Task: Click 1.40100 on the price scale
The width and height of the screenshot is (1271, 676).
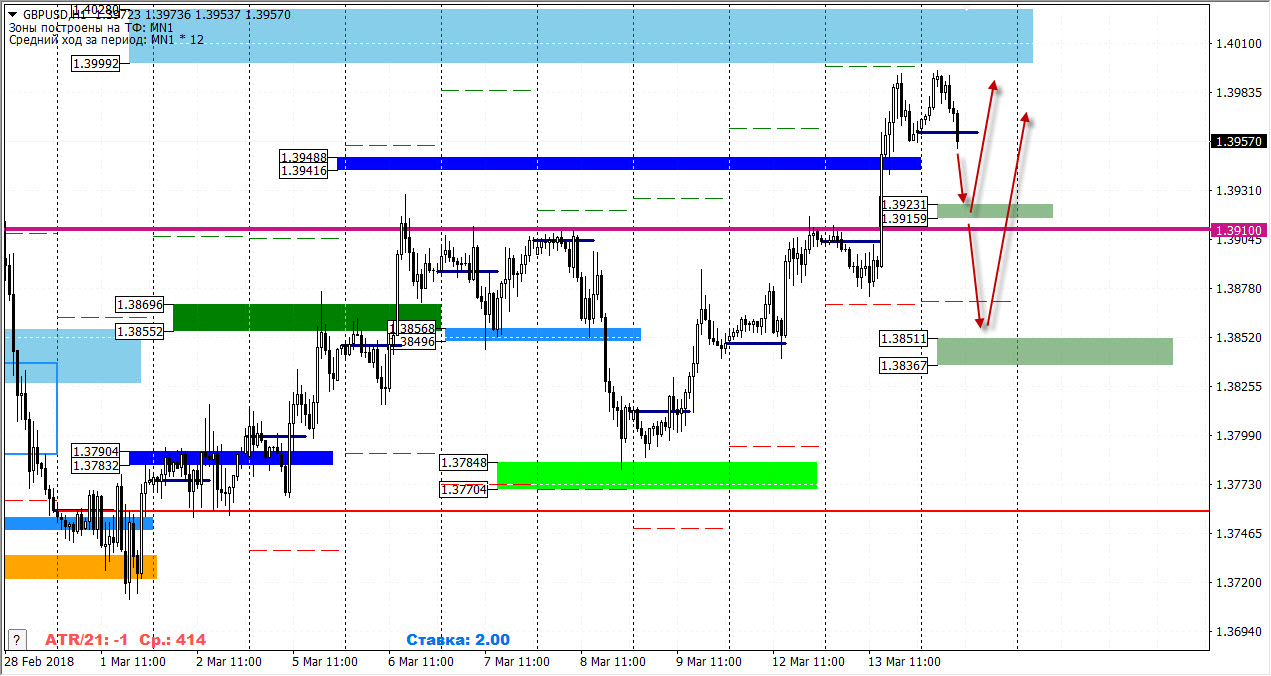Action: [1238, 43]
